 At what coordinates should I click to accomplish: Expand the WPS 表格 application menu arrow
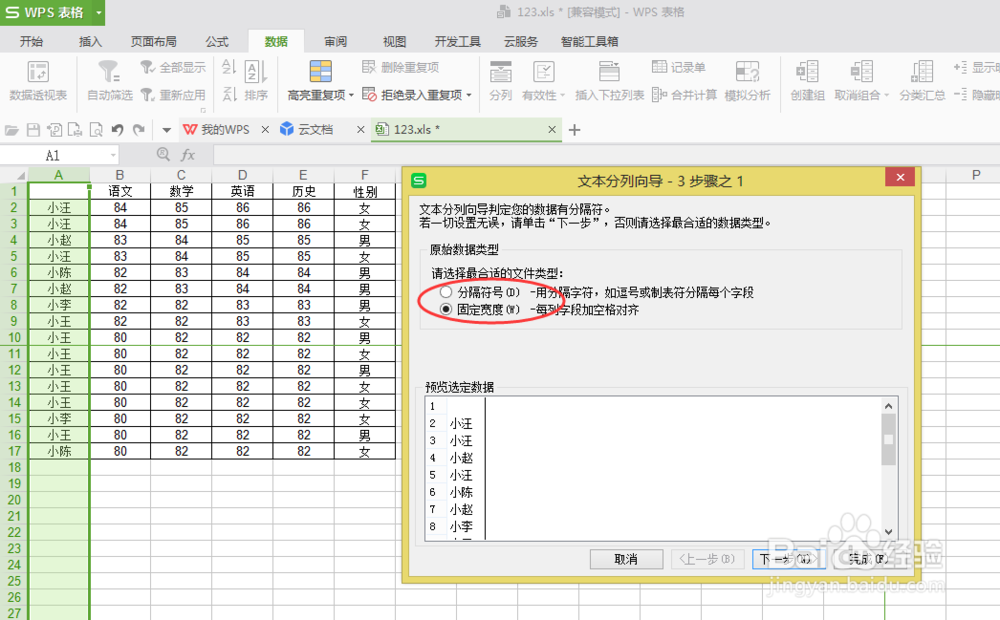click(x=98, y=12)
